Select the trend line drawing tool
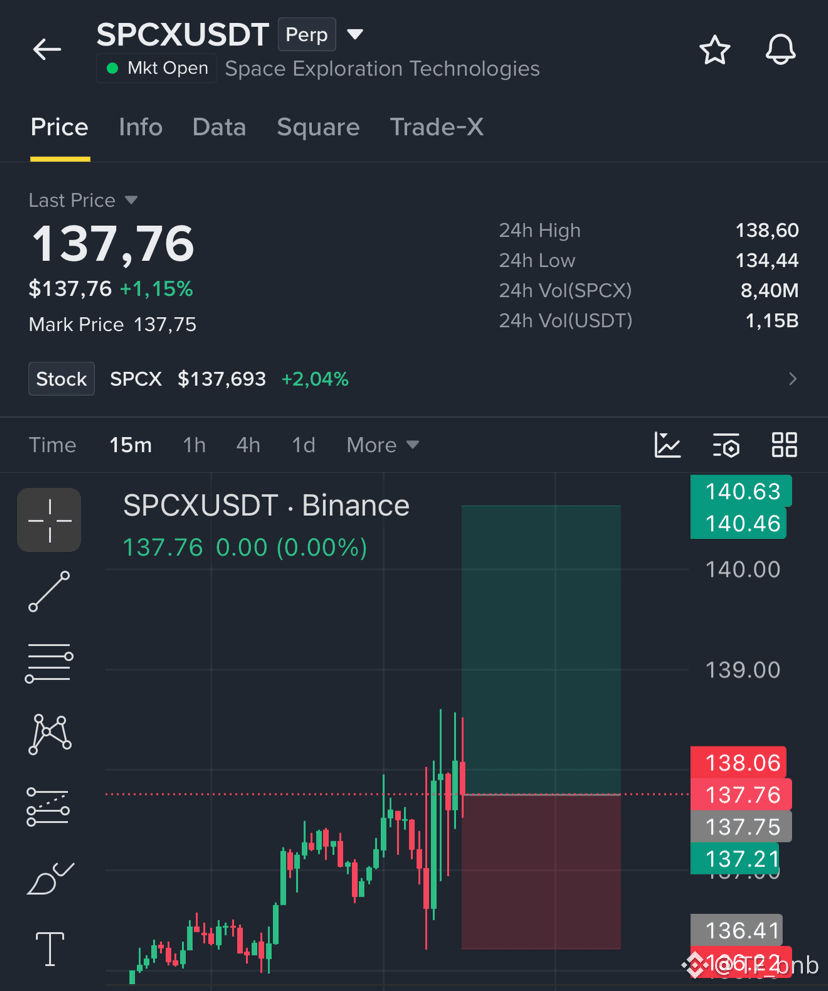828x991 pixels. (49, 592)
